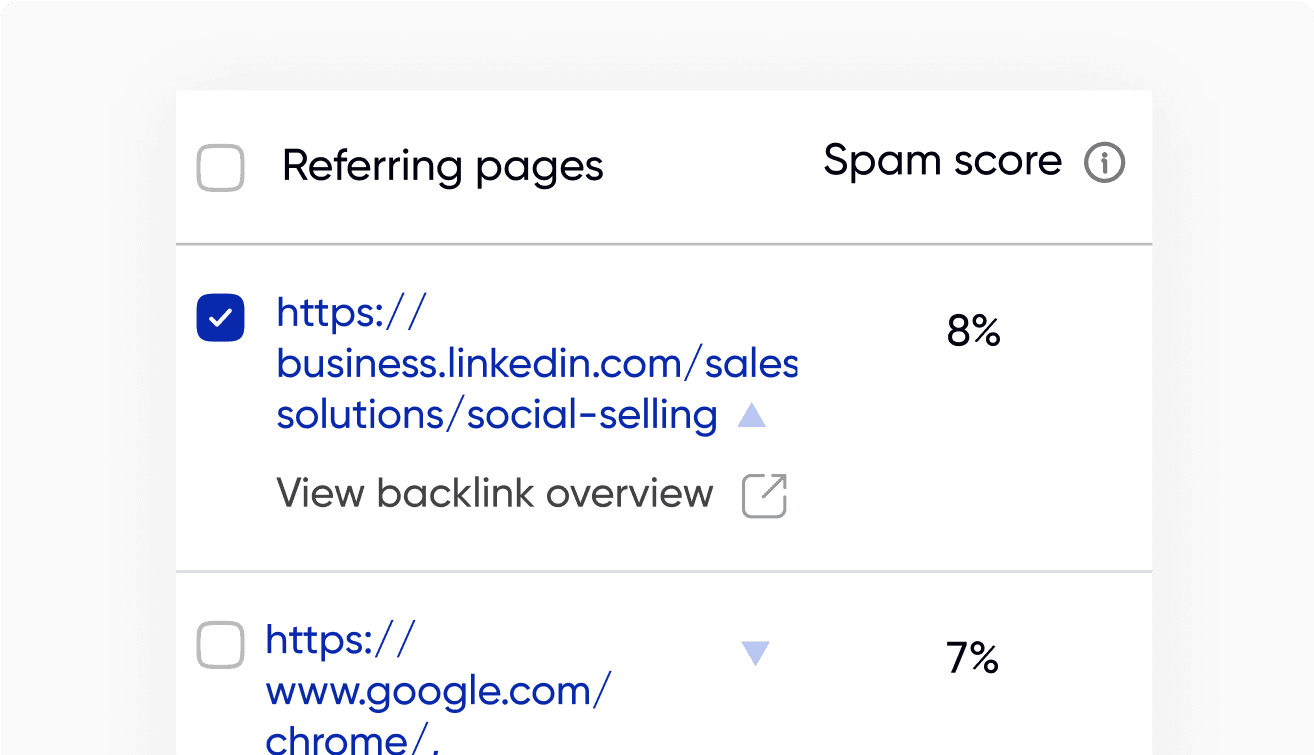Viewport: 1314px width, 755px height.
Task: Open View backlink overview
Action: tap(494, 493)
